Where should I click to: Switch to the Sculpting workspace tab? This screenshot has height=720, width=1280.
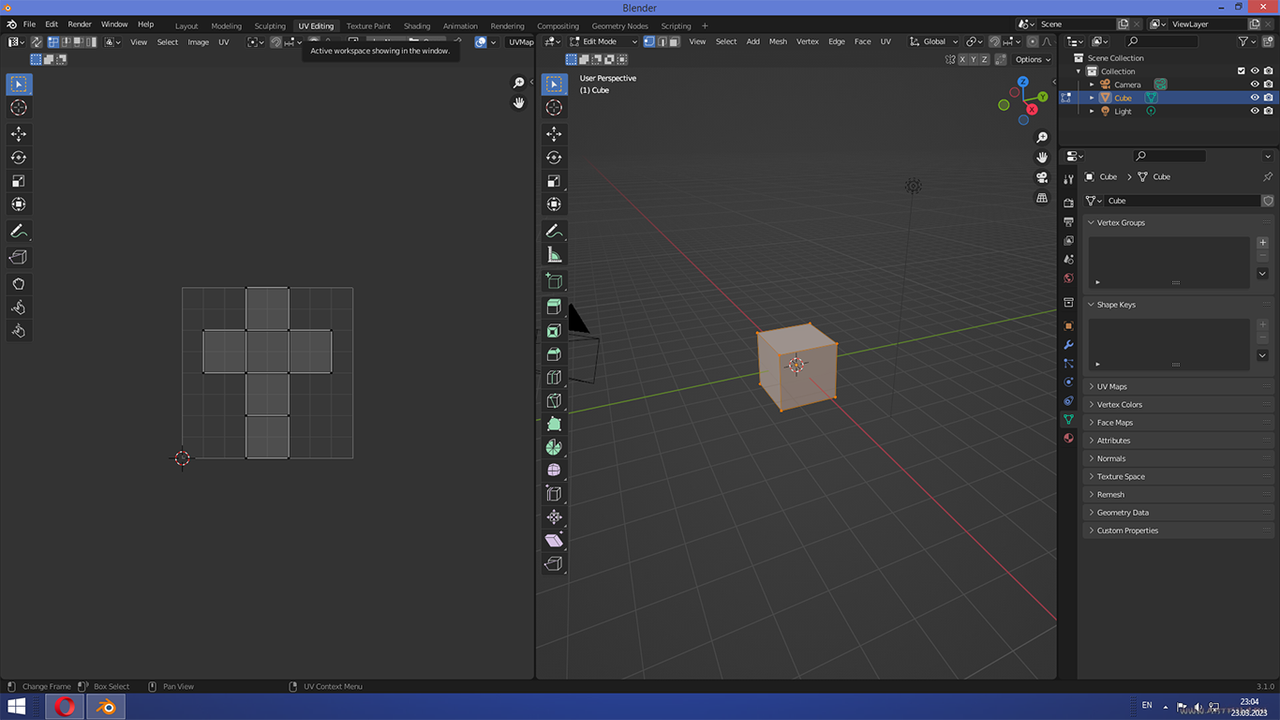pyautogui.click(x=269, y=26)
